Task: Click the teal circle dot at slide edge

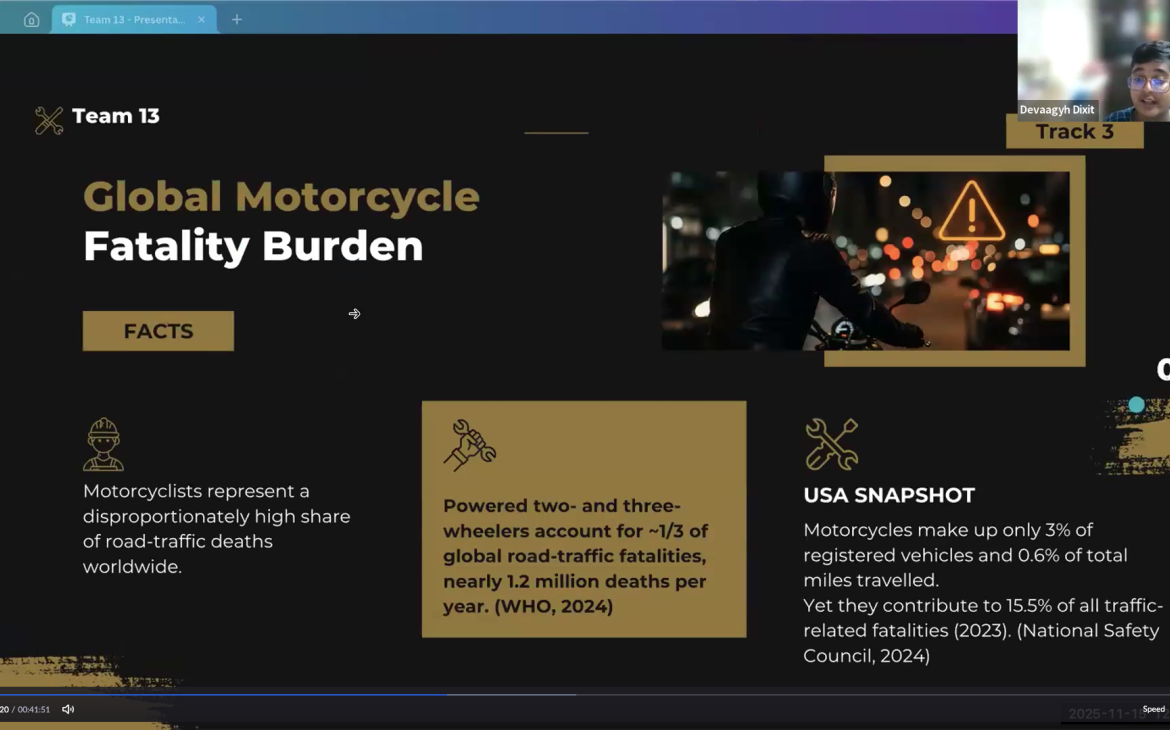Action: (x=1136, y=405)
